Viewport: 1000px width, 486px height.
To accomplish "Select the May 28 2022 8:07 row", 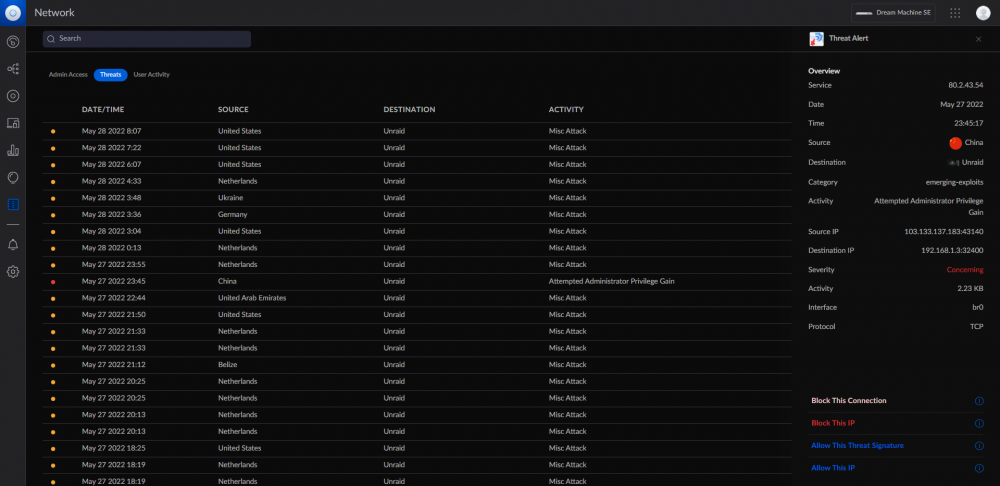I will point(417,131).
